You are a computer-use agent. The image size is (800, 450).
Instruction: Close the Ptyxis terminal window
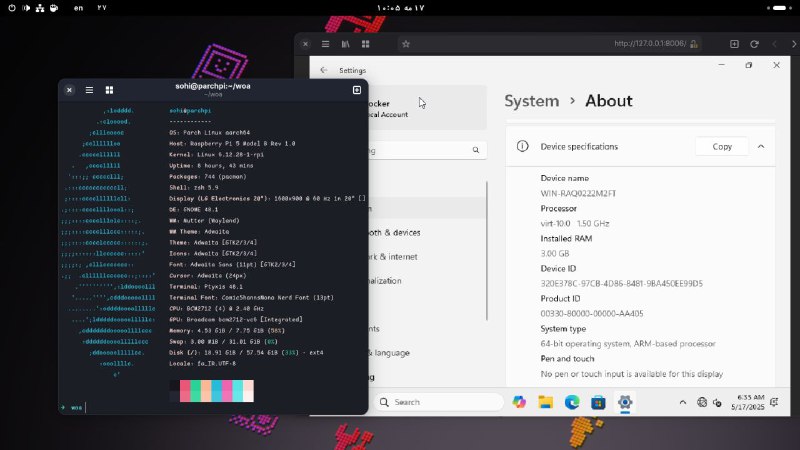(69, 90)
